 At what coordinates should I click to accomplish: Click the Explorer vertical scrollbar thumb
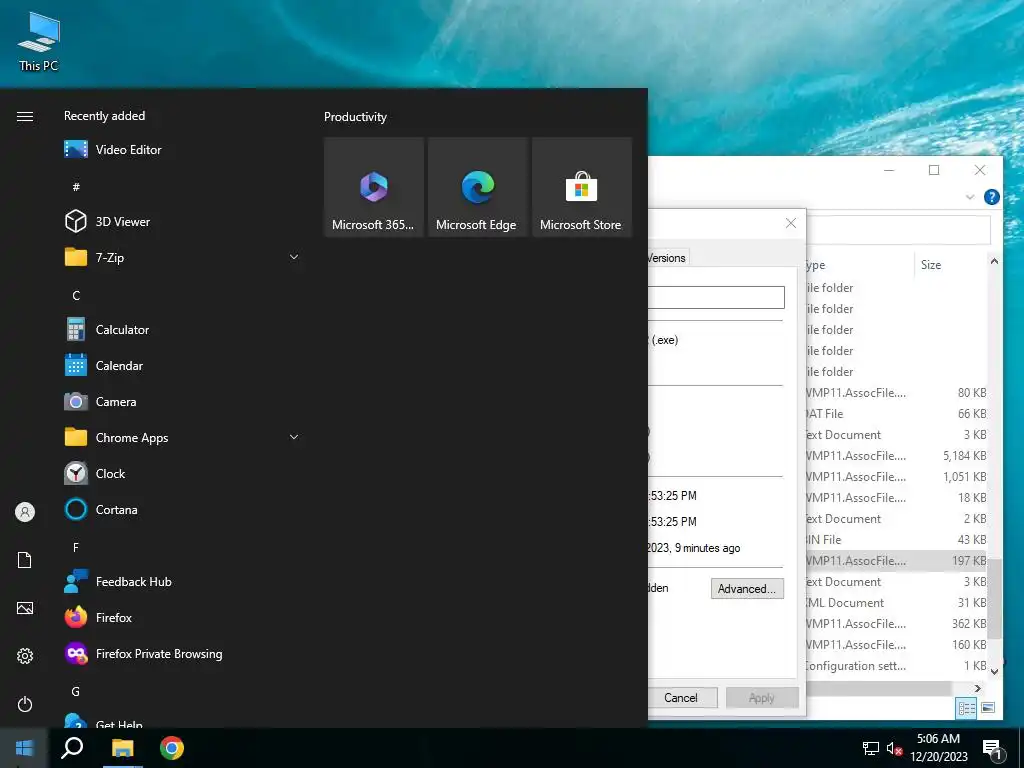point(994,599)
